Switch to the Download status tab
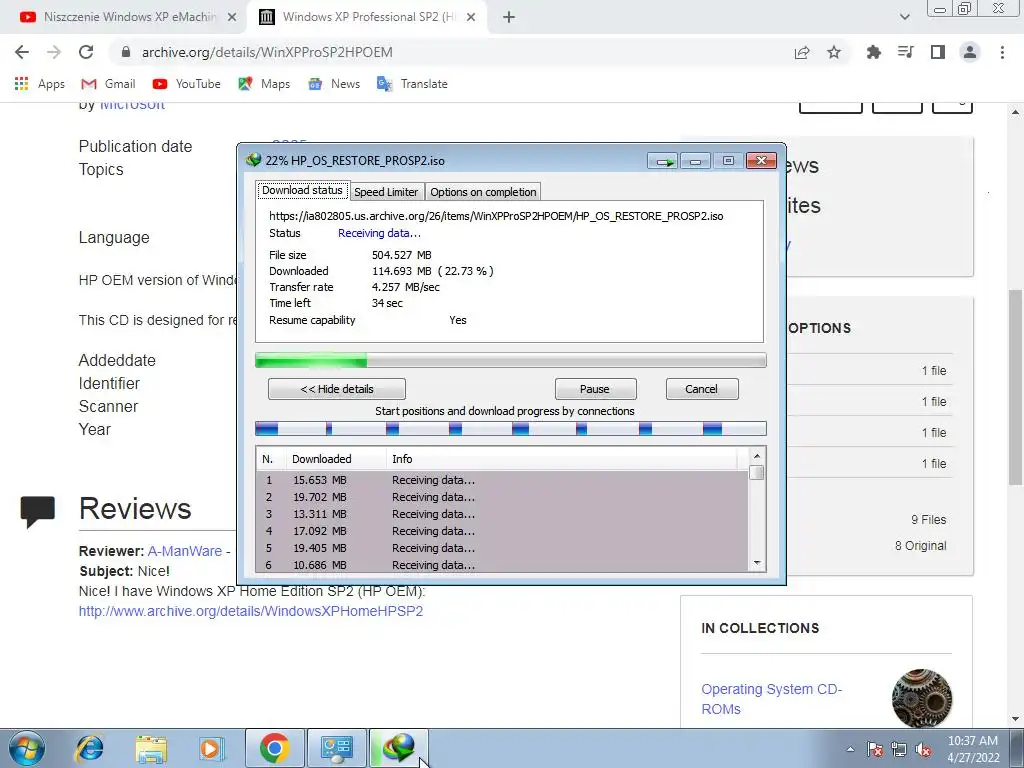Viewport: 1024px width, 768px height. 302,191
